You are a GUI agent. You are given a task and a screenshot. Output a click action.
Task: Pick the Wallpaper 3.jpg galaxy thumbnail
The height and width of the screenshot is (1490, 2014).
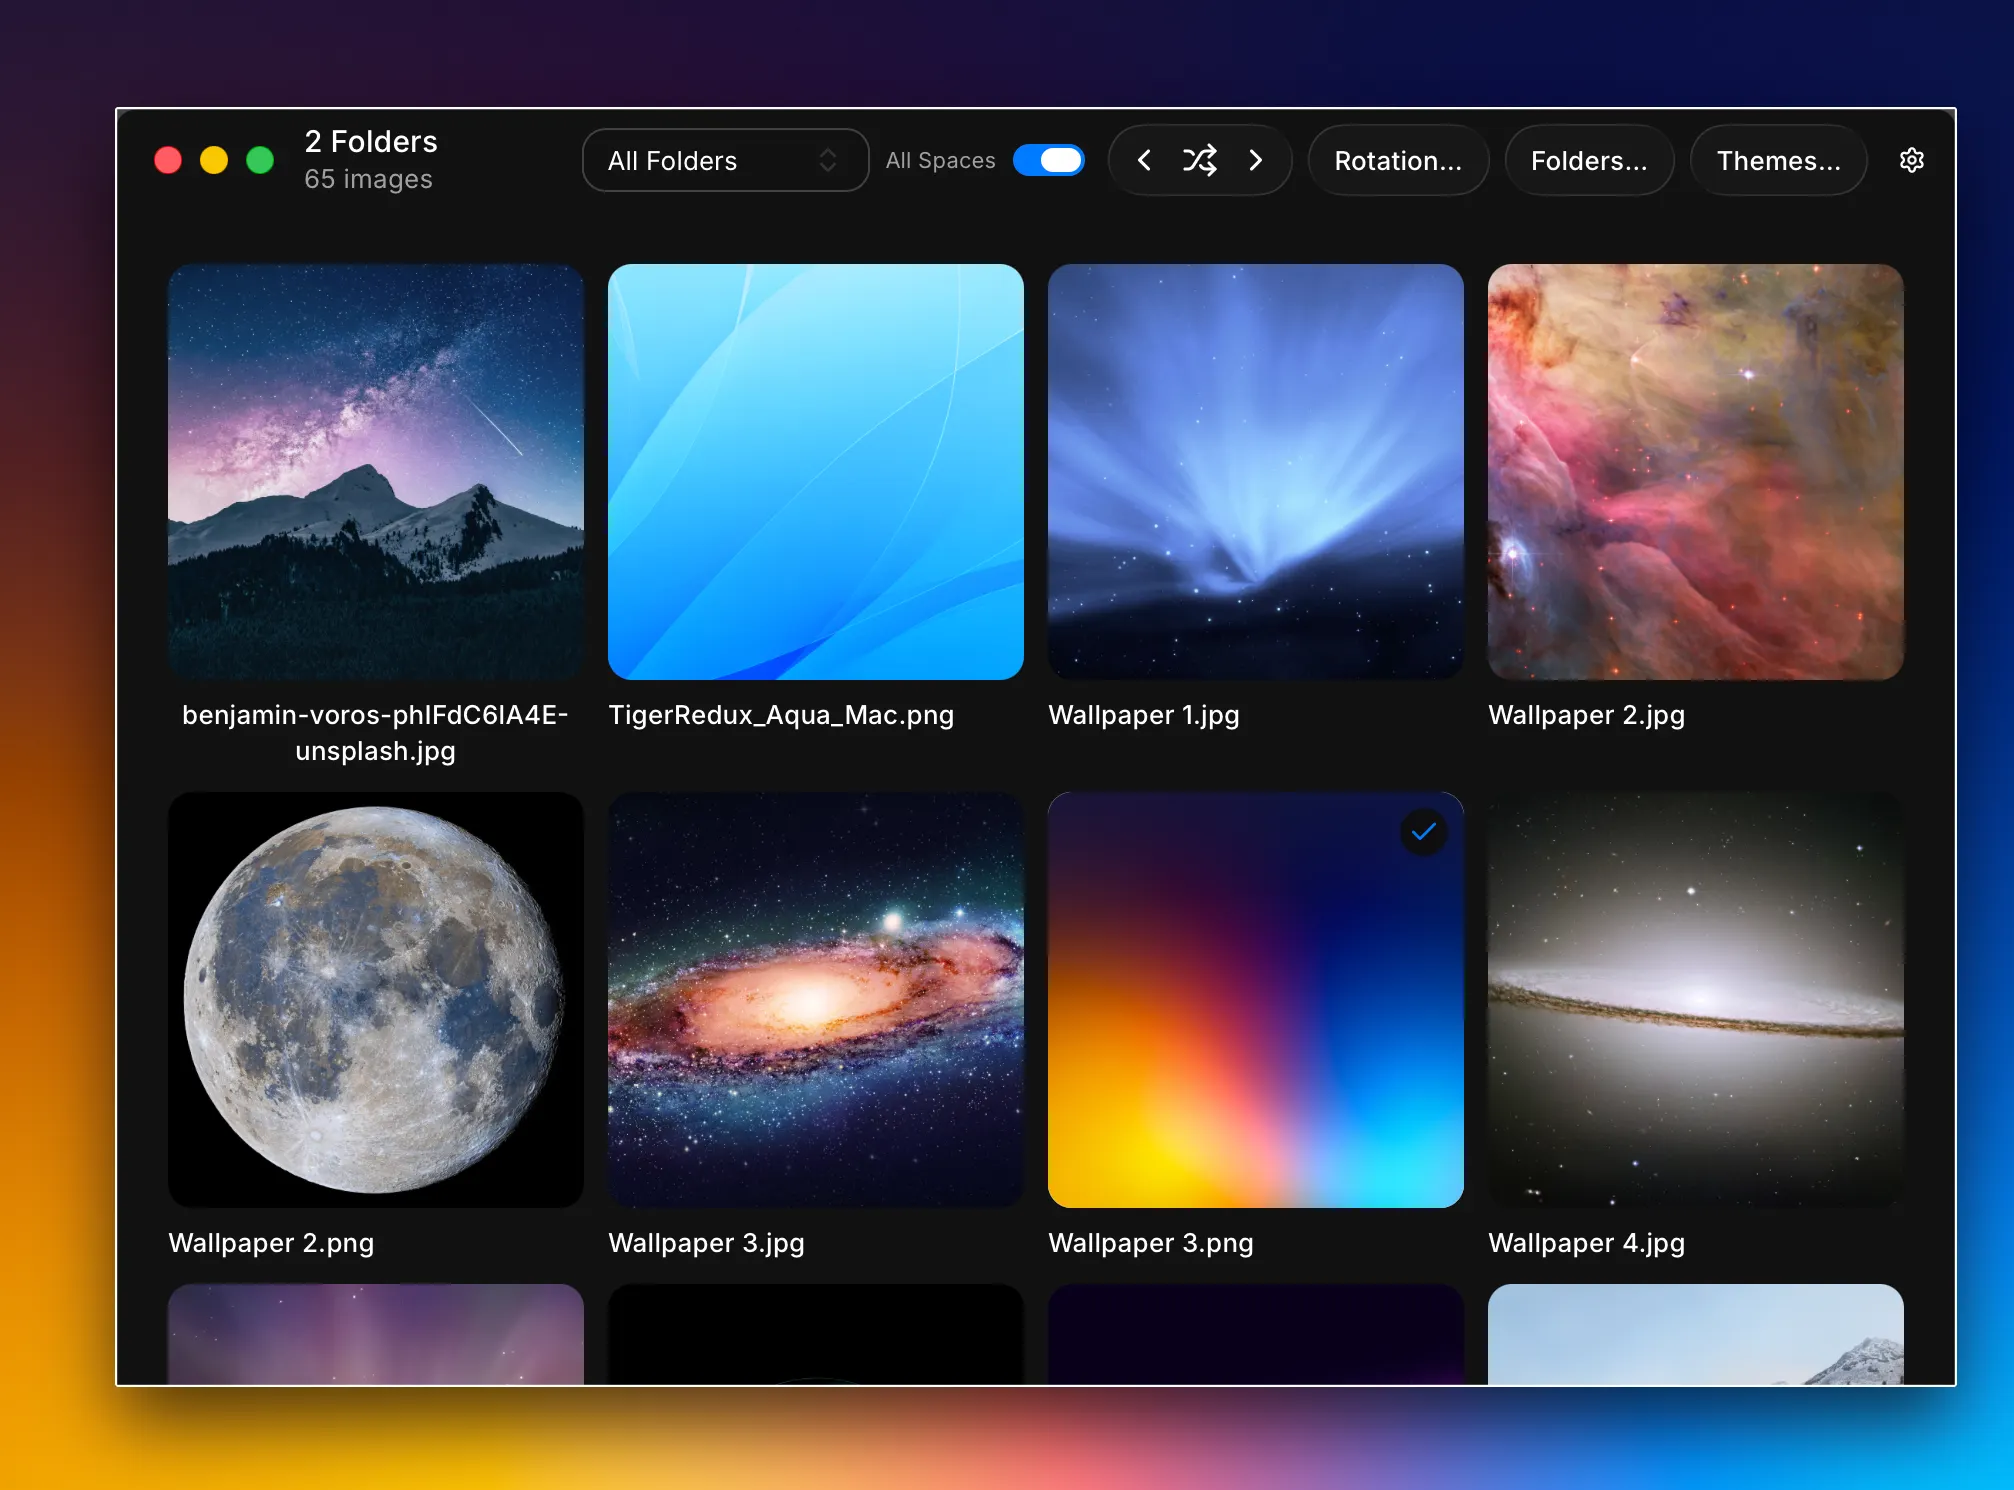point(816,1000)
